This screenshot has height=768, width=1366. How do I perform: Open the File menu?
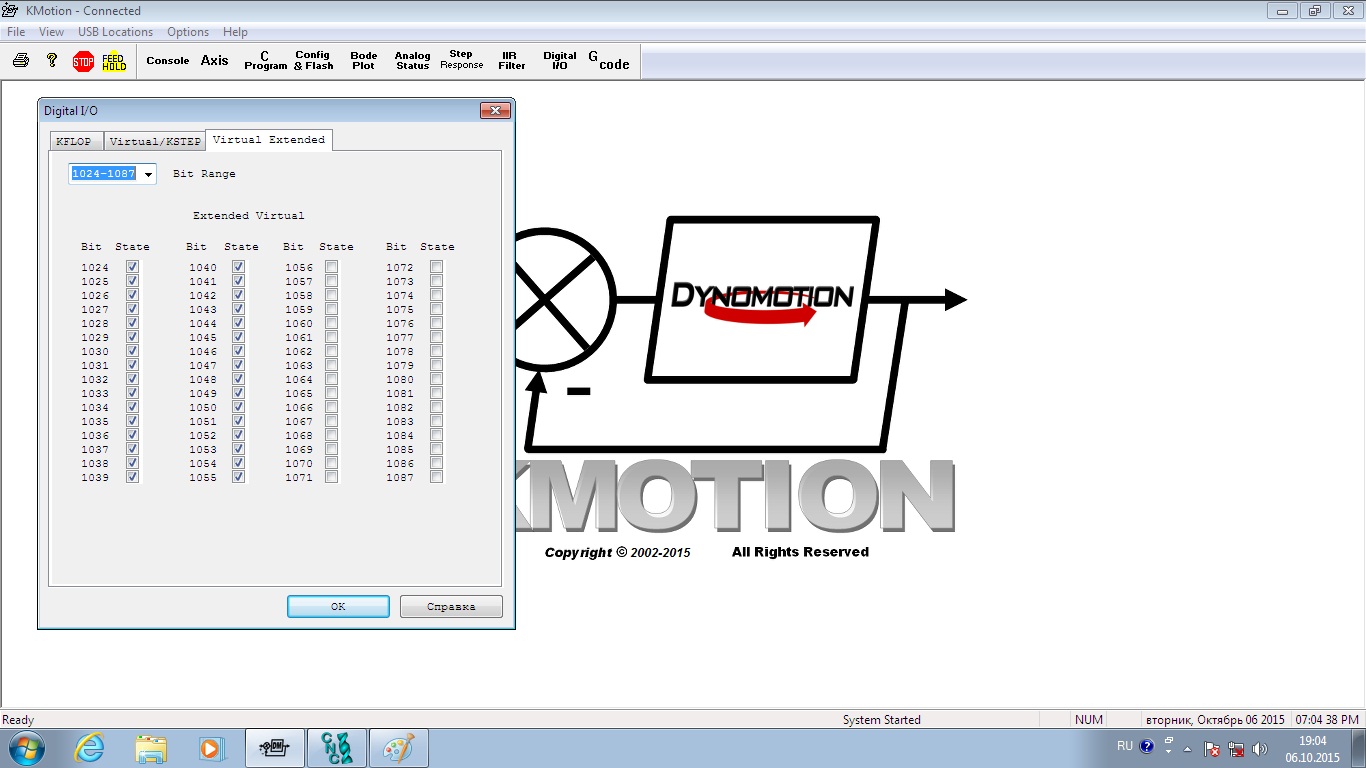pyautogui.click(x=16, y=32)
